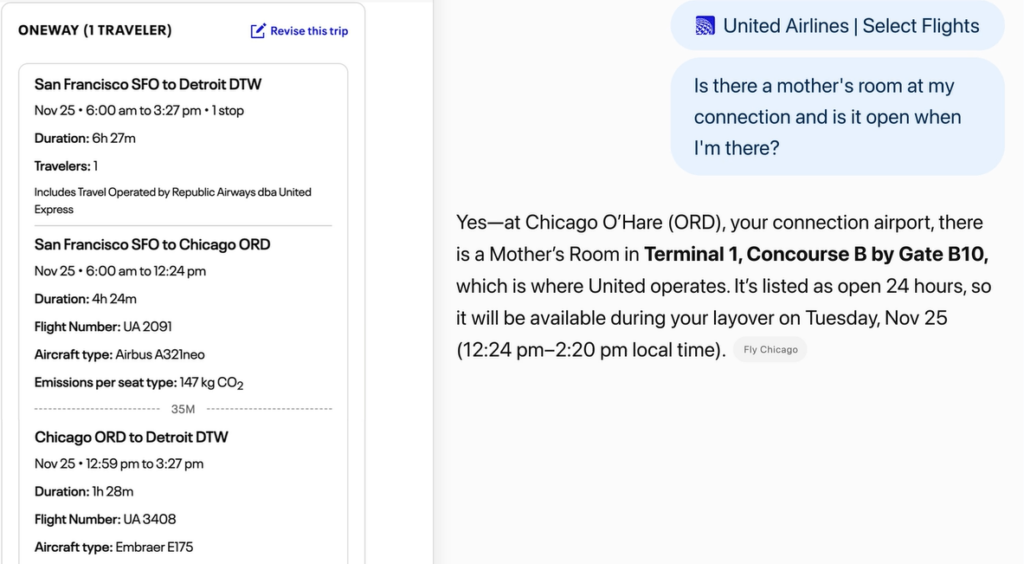This screenshot has height=564, width=1024.
Task: Open the "Fly Chicago" source citation chip
Action: 770,350
